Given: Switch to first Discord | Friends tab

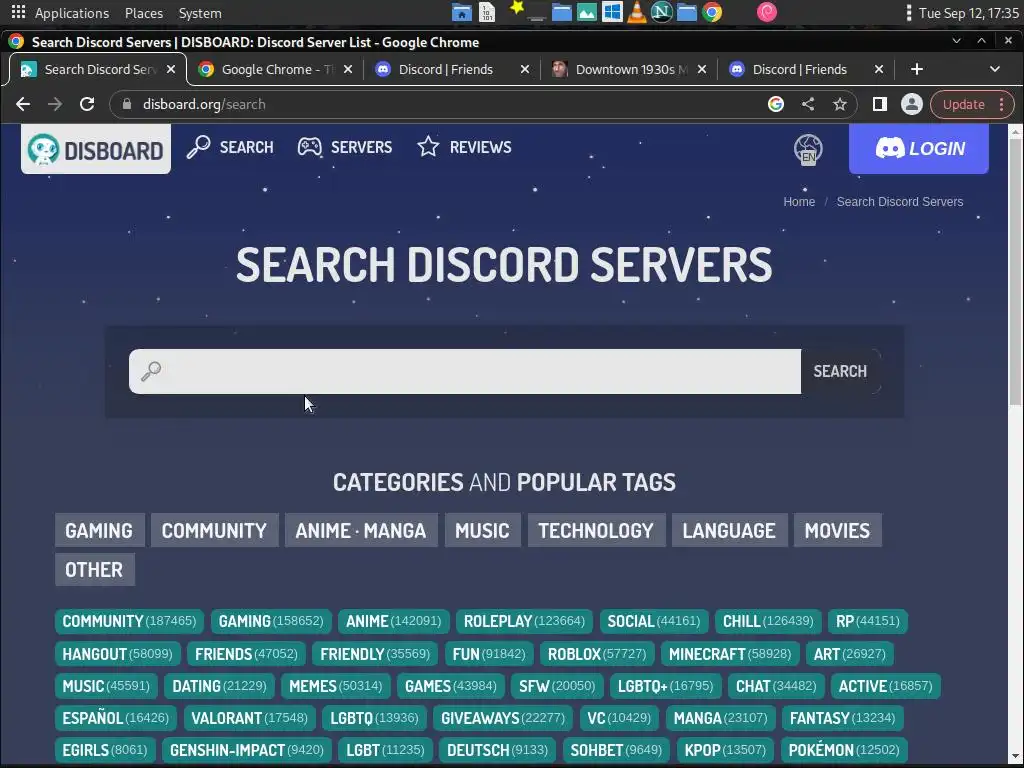Looking at the screenshot, I should pos(452,69).
